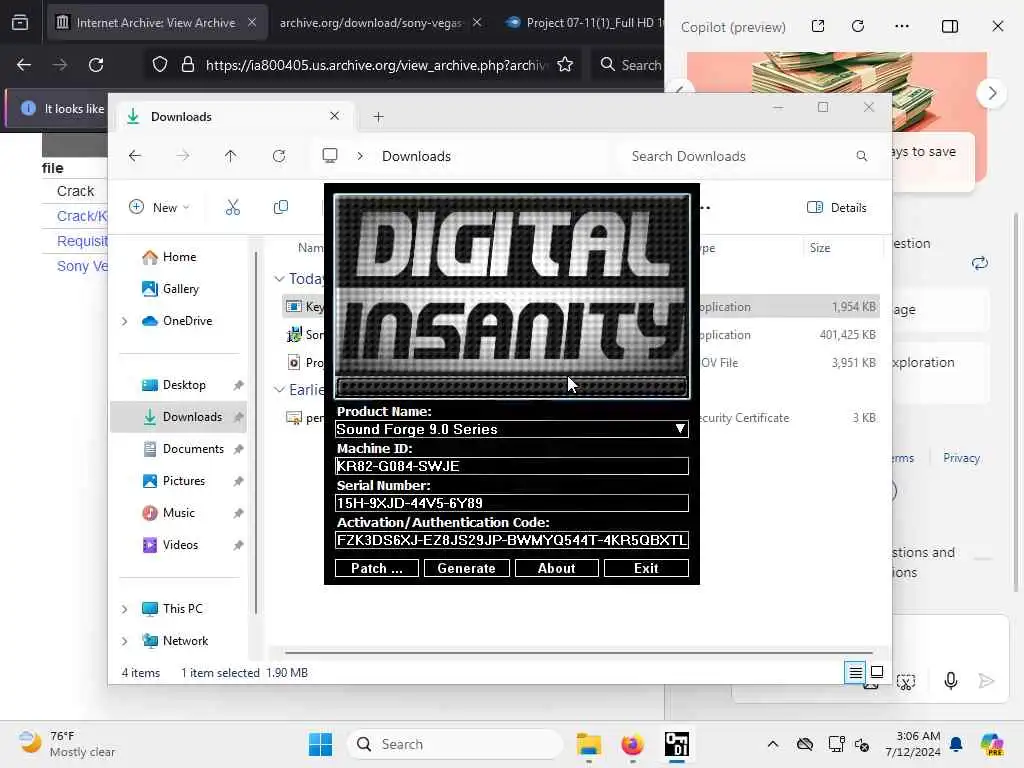Switch to large thumbnails view icon

point(877,672)
